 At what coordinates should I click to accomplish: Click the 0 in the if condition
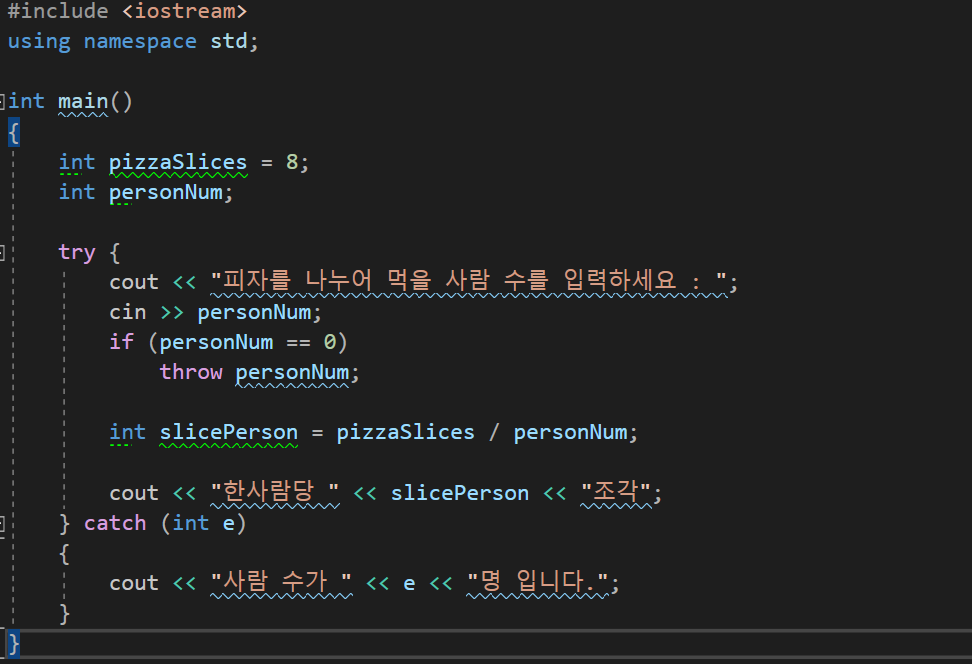(x=330, y=342)
